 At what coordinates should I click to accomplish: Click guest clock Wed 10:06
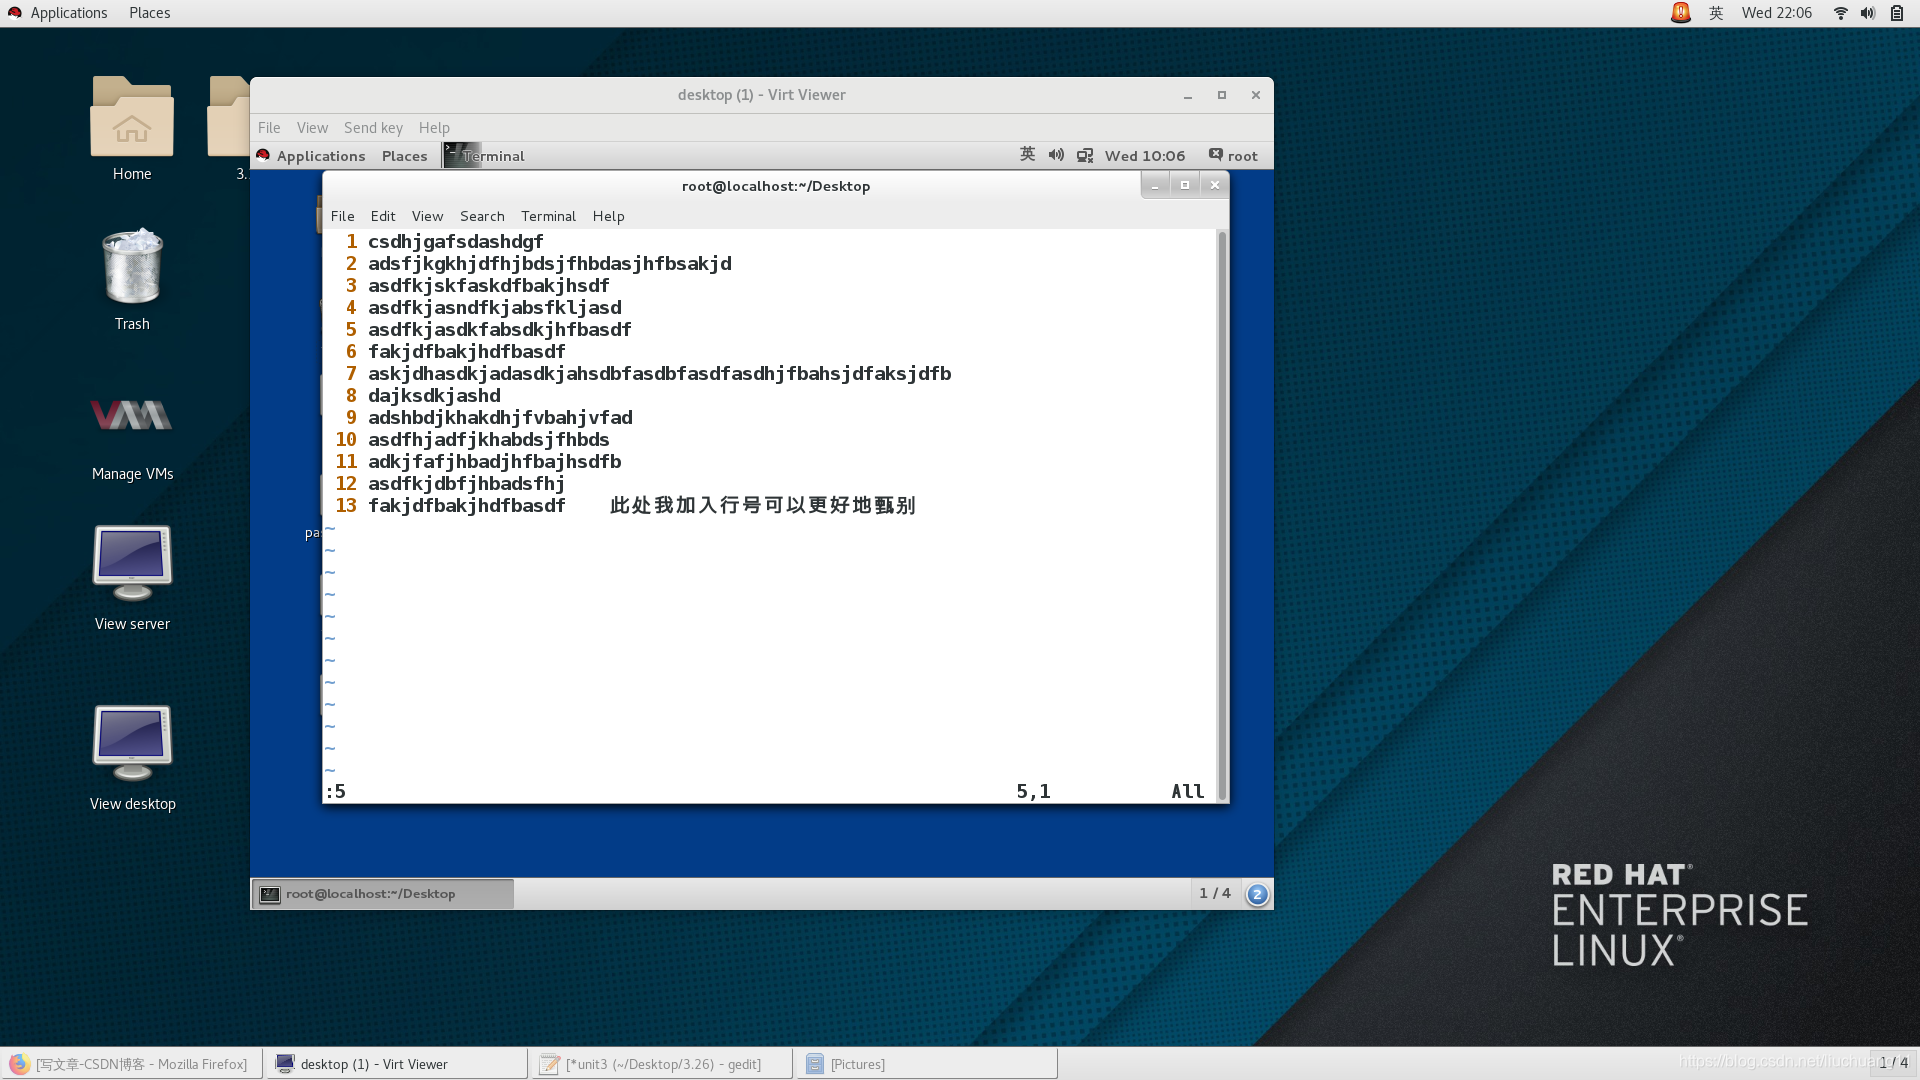1145,155
